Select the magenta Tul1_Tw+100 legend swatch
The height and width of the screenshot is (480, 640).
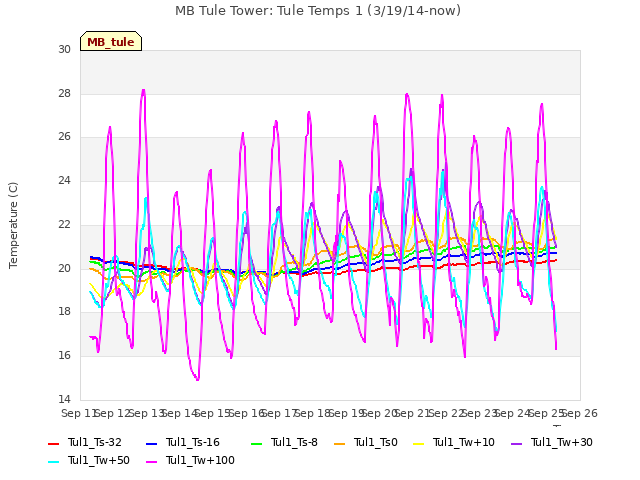click(151, 461)
